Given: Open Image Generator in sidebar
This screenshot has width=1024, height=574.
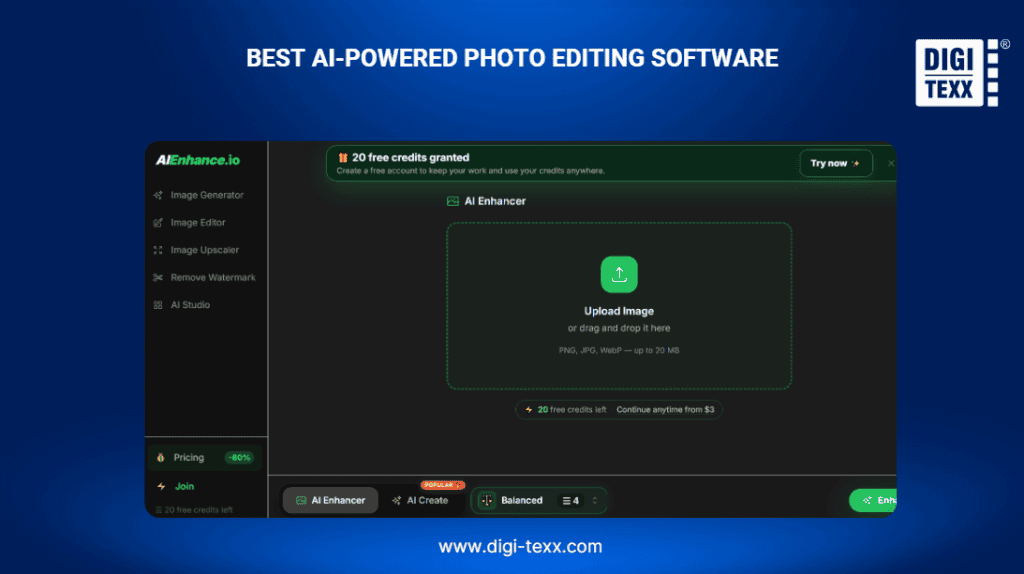Looking at the screenshot, I should point(206,195).
